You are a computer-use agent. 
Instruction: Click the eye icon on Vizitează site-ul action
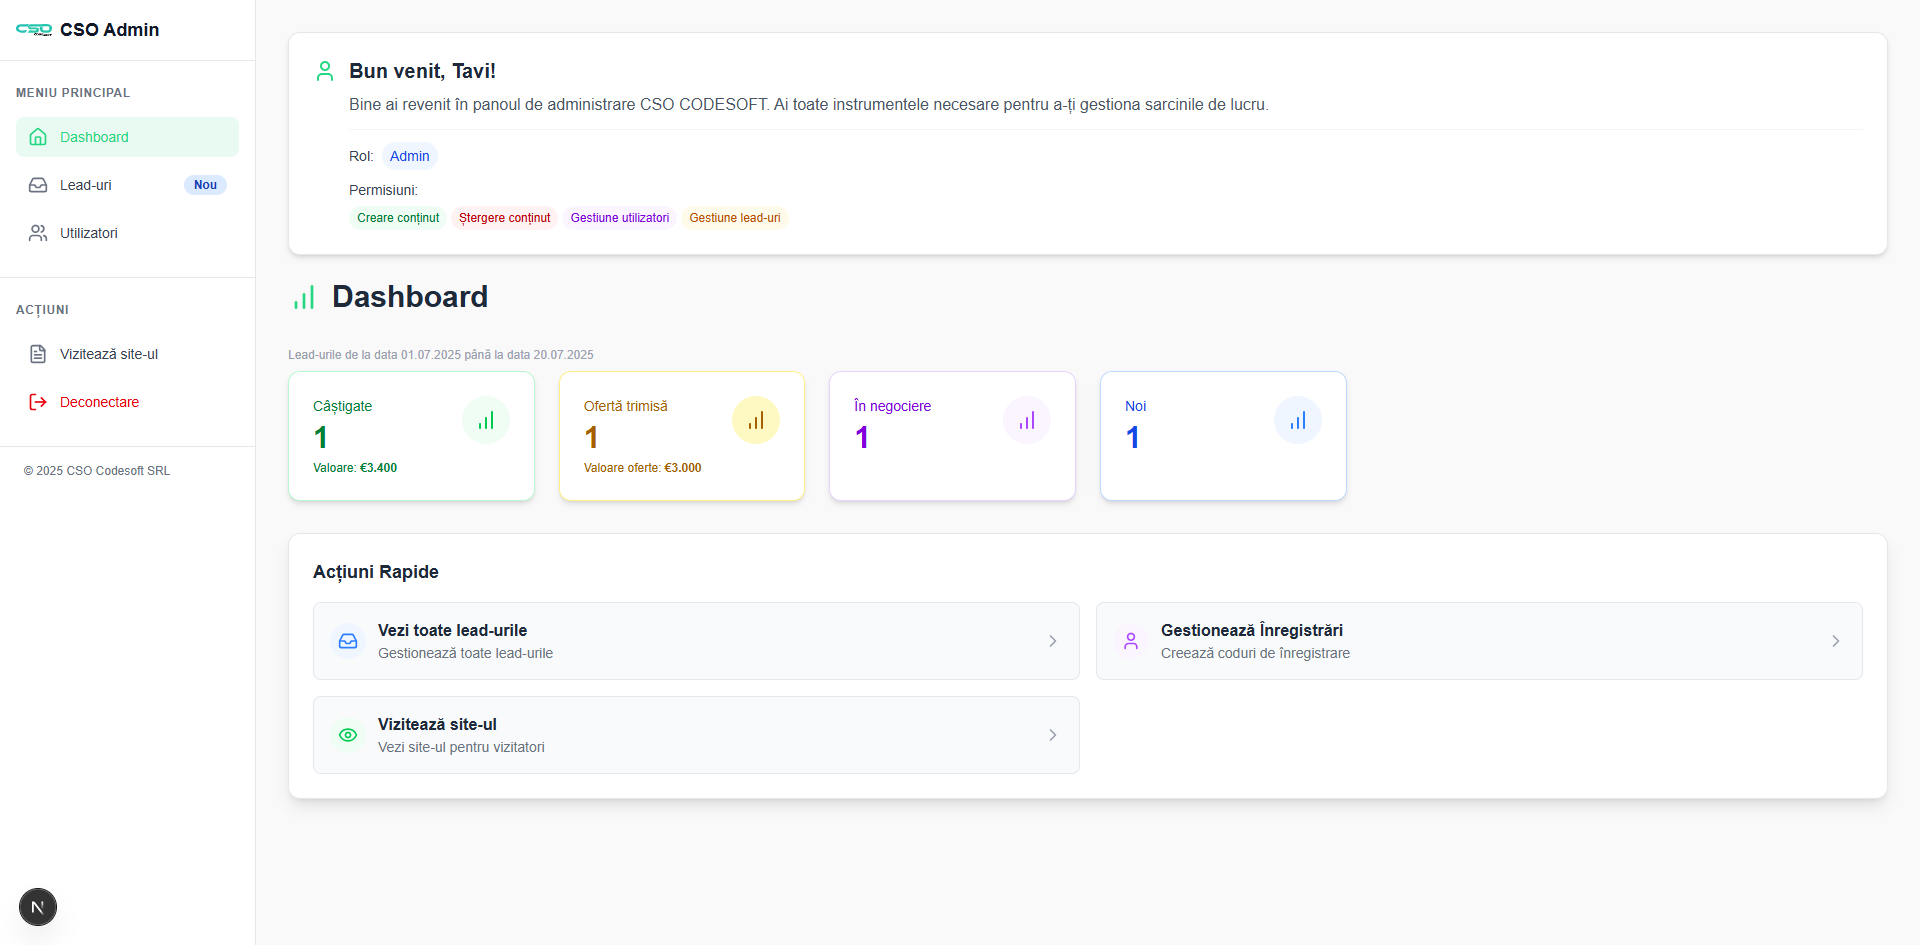348,735
